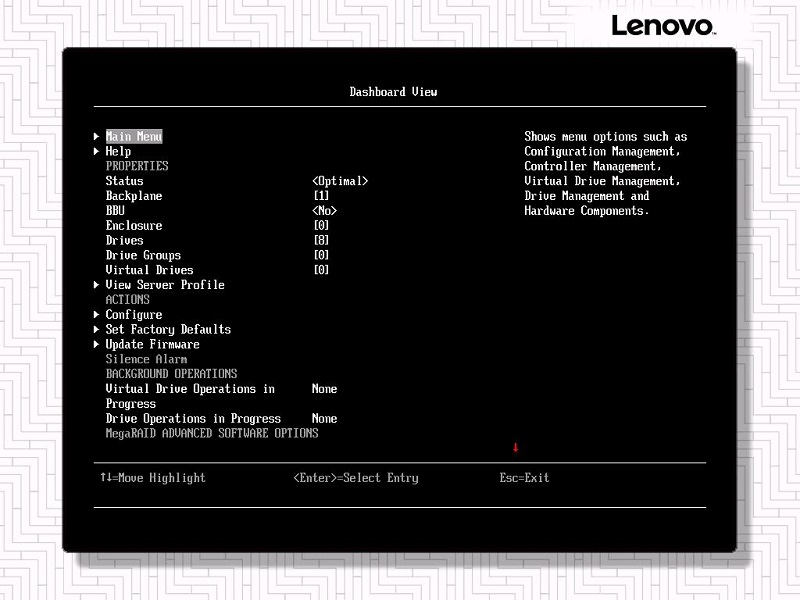Click the red scroll-down arrow indicator
This screenshot has width=800, height=600.
point(516,447)
